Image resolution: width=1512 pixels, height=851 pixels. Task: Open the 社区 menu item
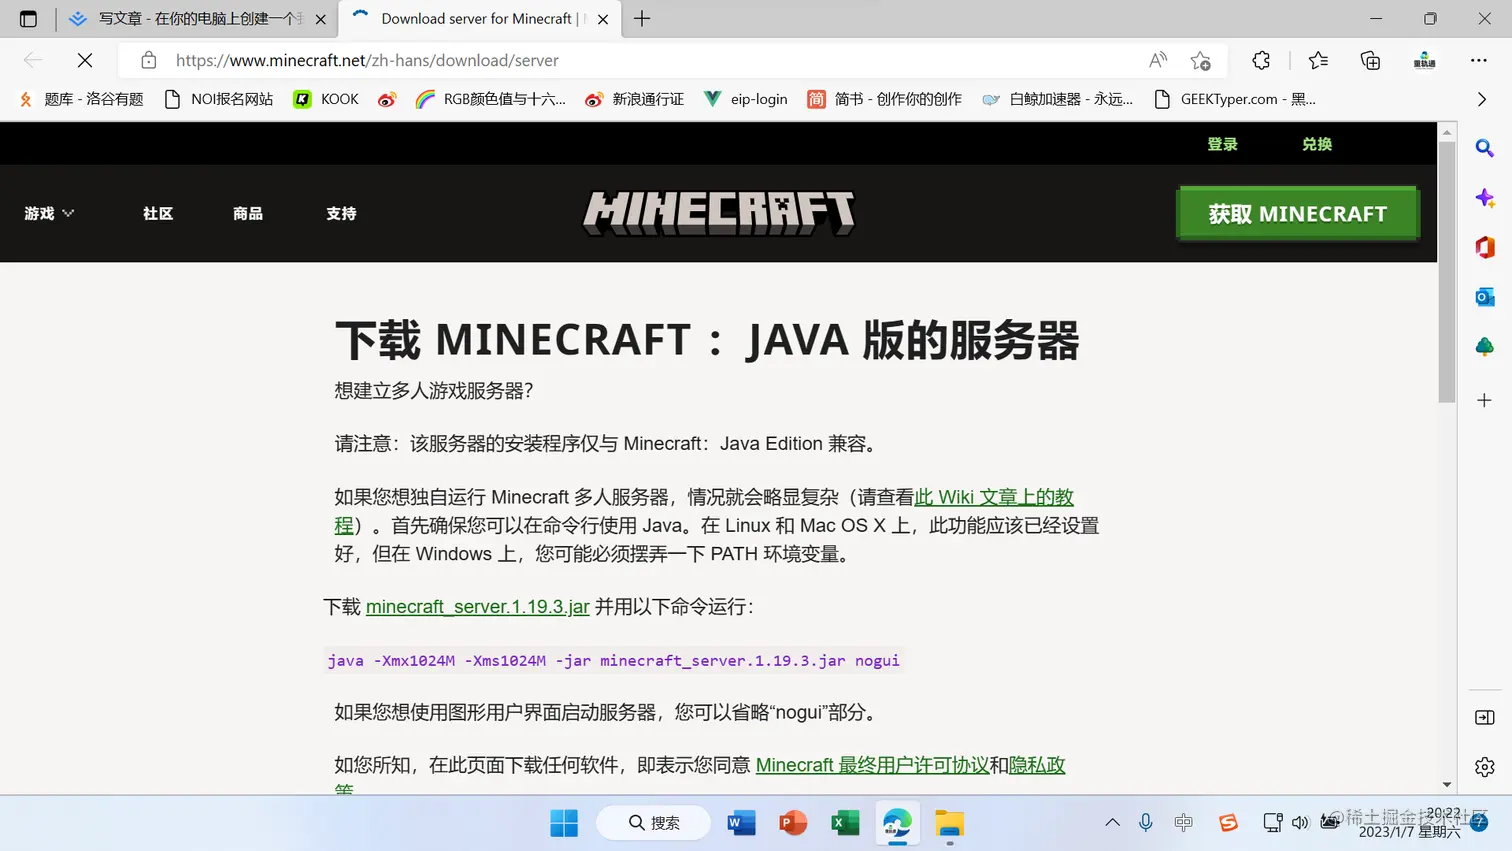click(x=158, y=213)
